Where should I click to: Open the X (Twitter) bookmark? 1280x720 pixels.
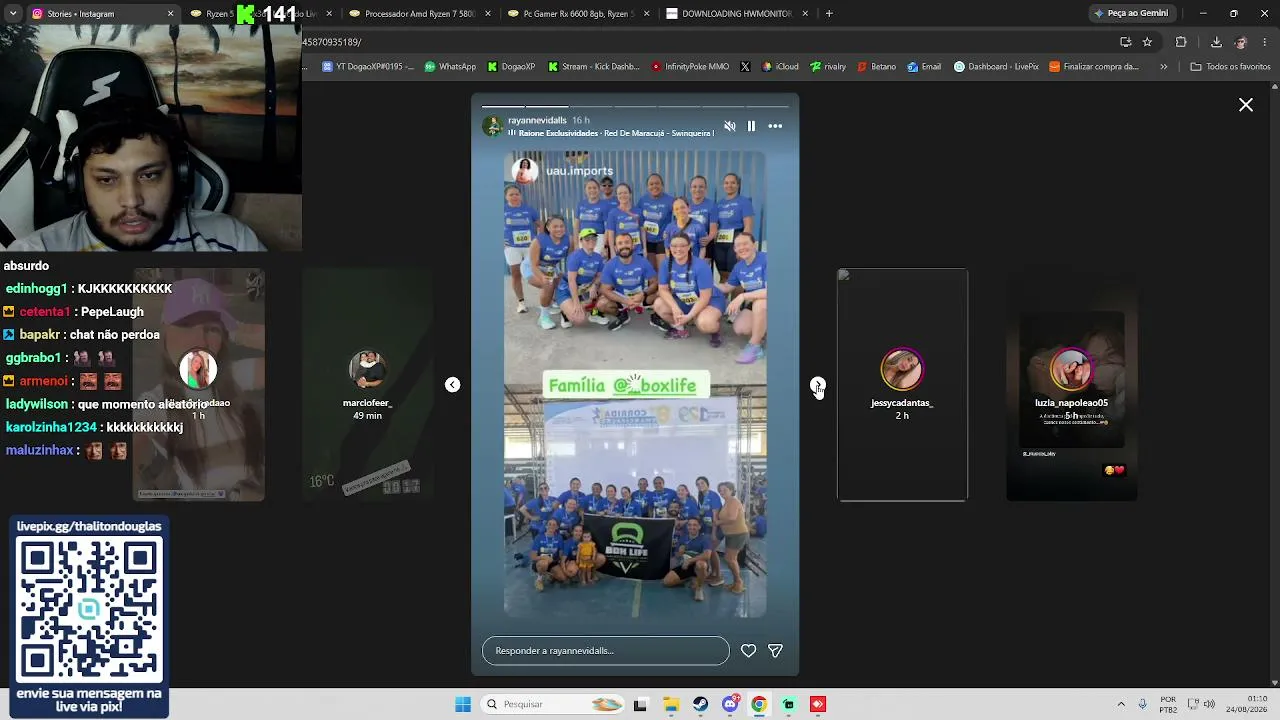[745, 67]
